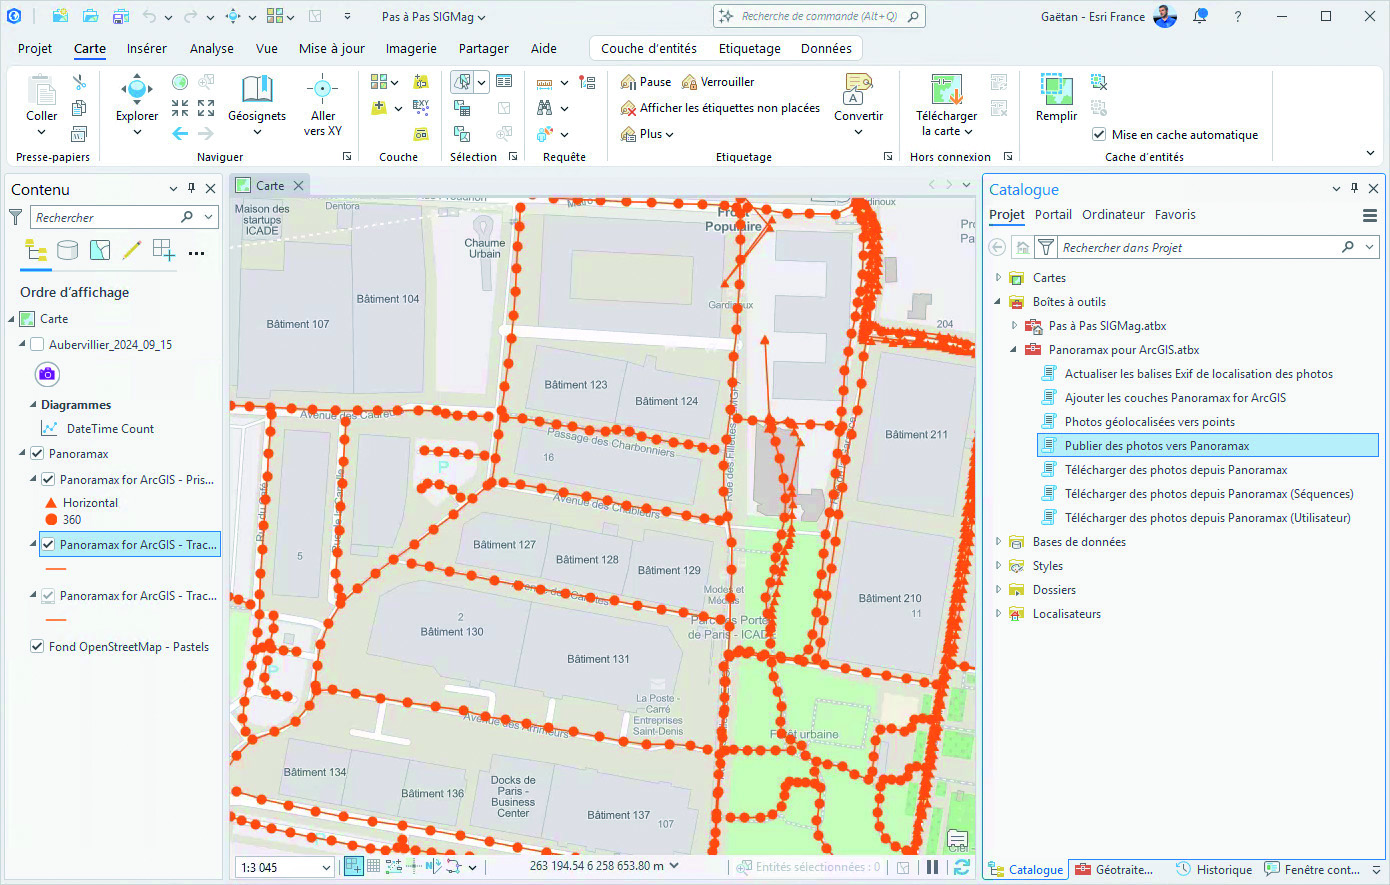Image resolution: width=1390 pixels, height=885 pixels.
Task: Toggle the Panoramax for ArcGIS - Pris... checkbox
Action: pyautogui.click(x=48, y=479)
